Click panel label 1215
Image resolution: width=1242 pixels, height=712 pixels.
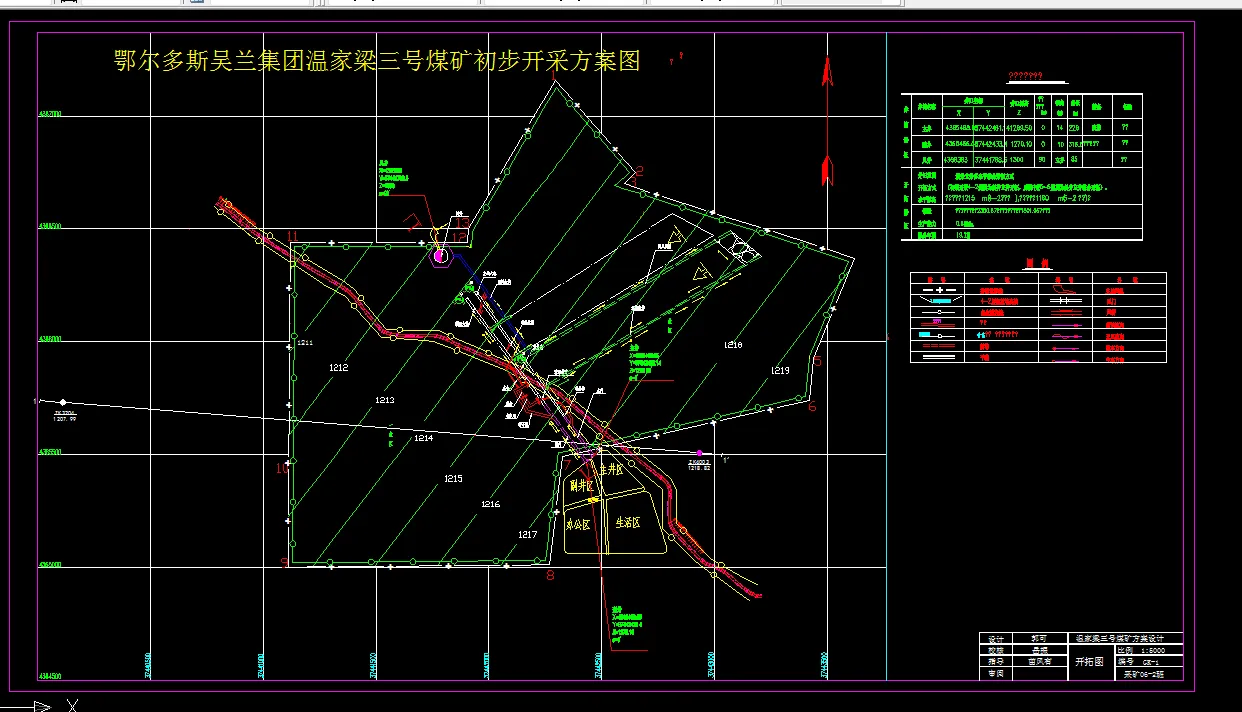coord(453,479)
